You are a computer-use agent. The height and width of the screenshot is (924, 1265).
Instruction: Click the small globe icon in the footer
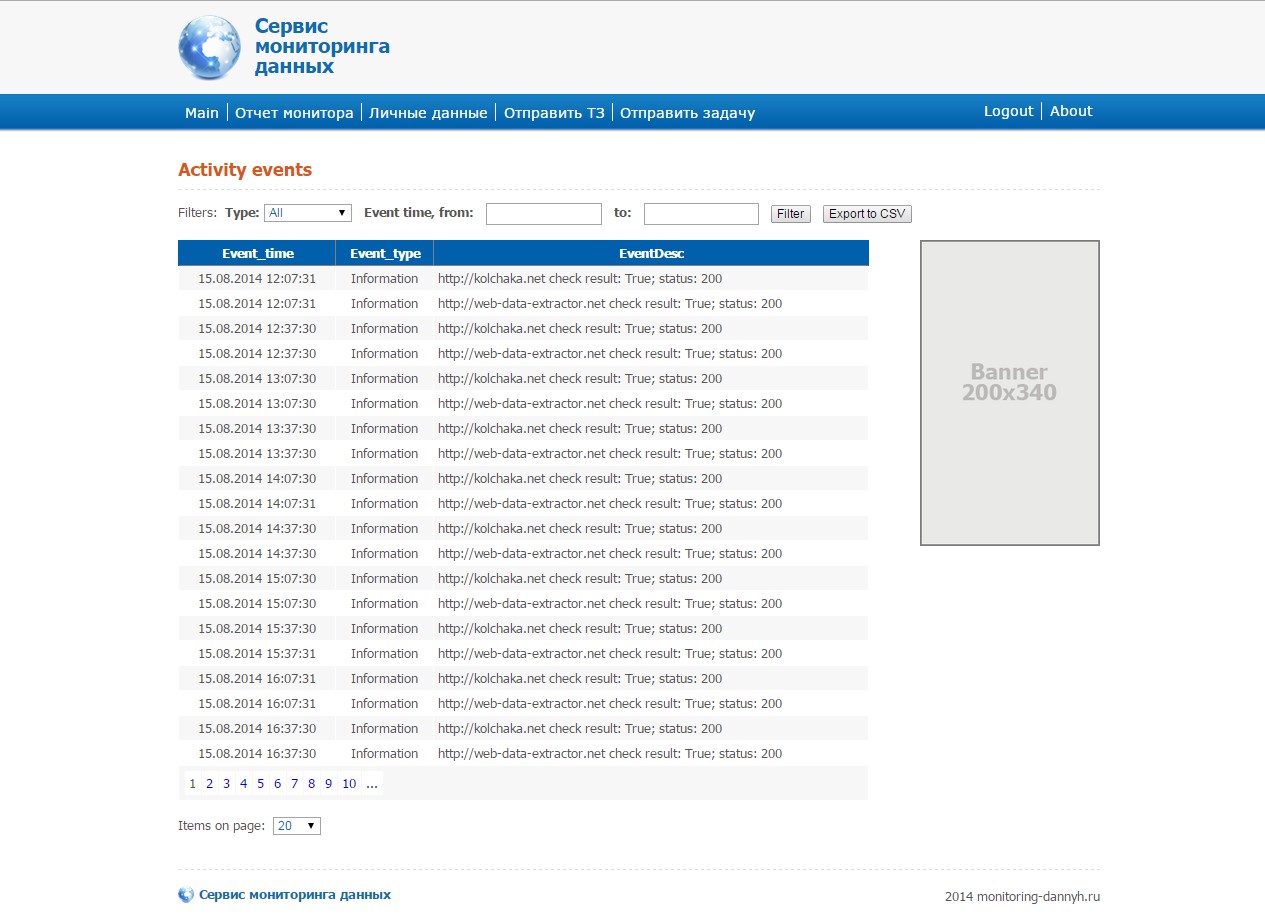coord(186,895)
